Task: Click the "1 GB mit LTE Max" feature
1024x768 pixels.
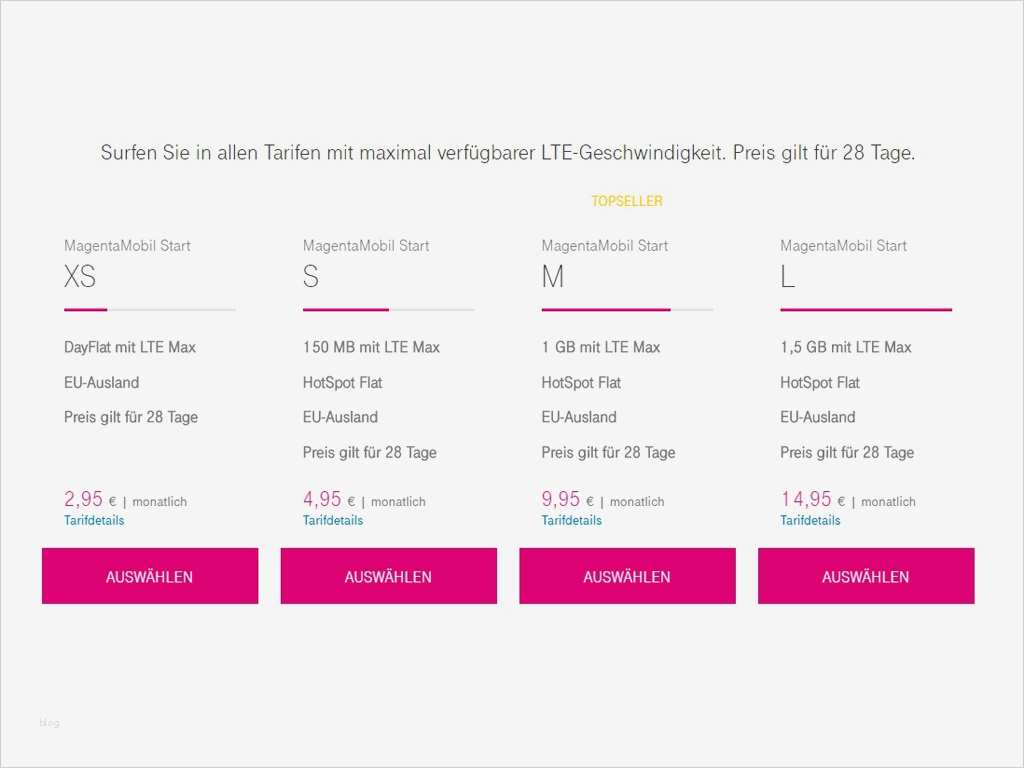Action: 601,347
